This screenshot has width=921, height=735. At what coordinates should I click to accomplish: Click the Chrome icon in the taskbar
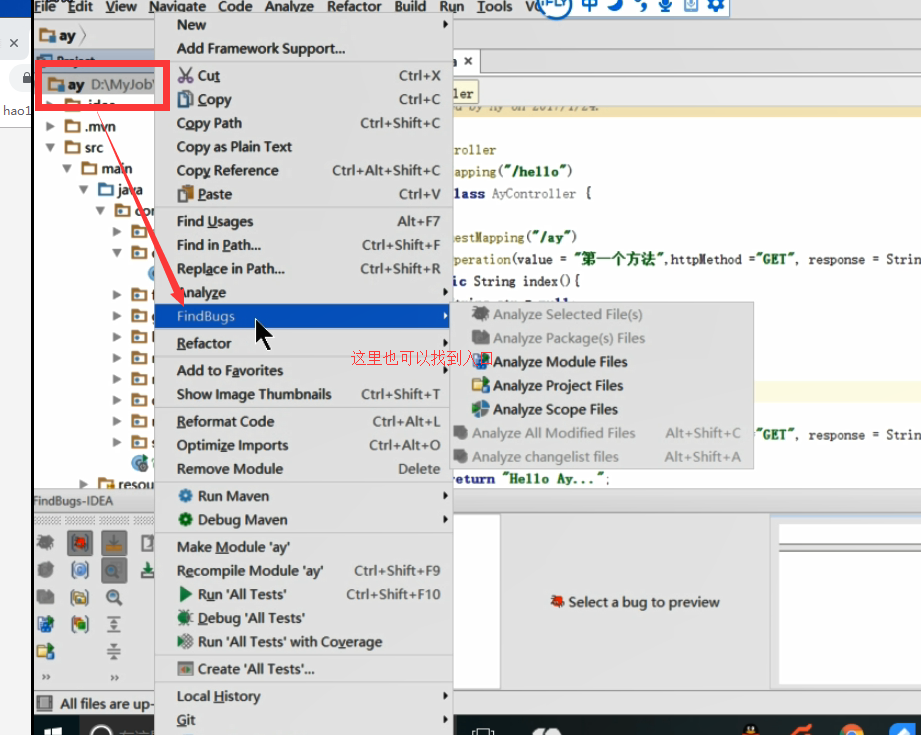click(851, 730)
